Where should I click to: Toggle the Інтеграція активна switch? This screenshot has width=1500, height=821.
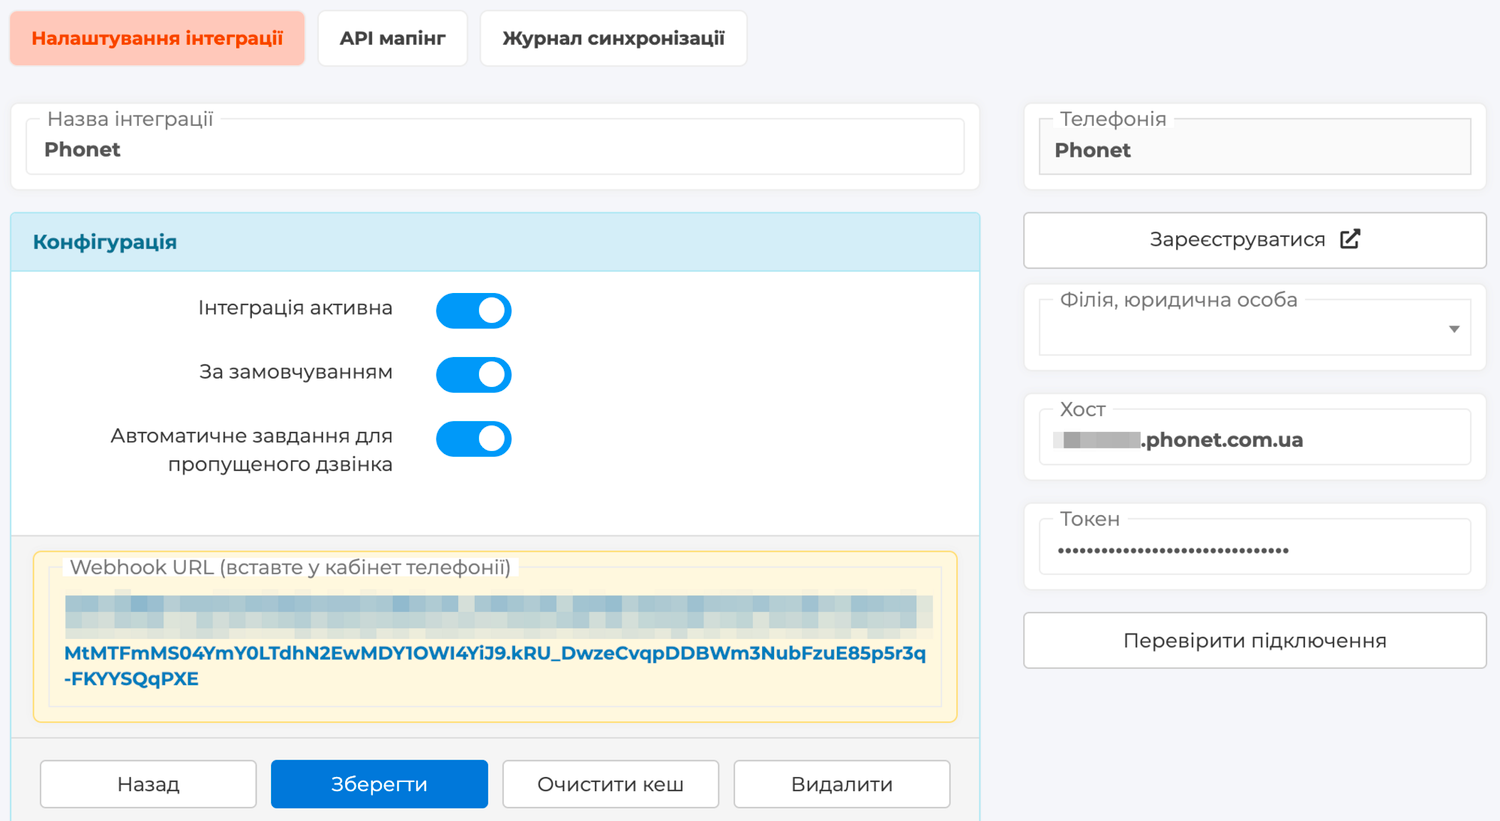pyautogui.click(x=474, y=311)
